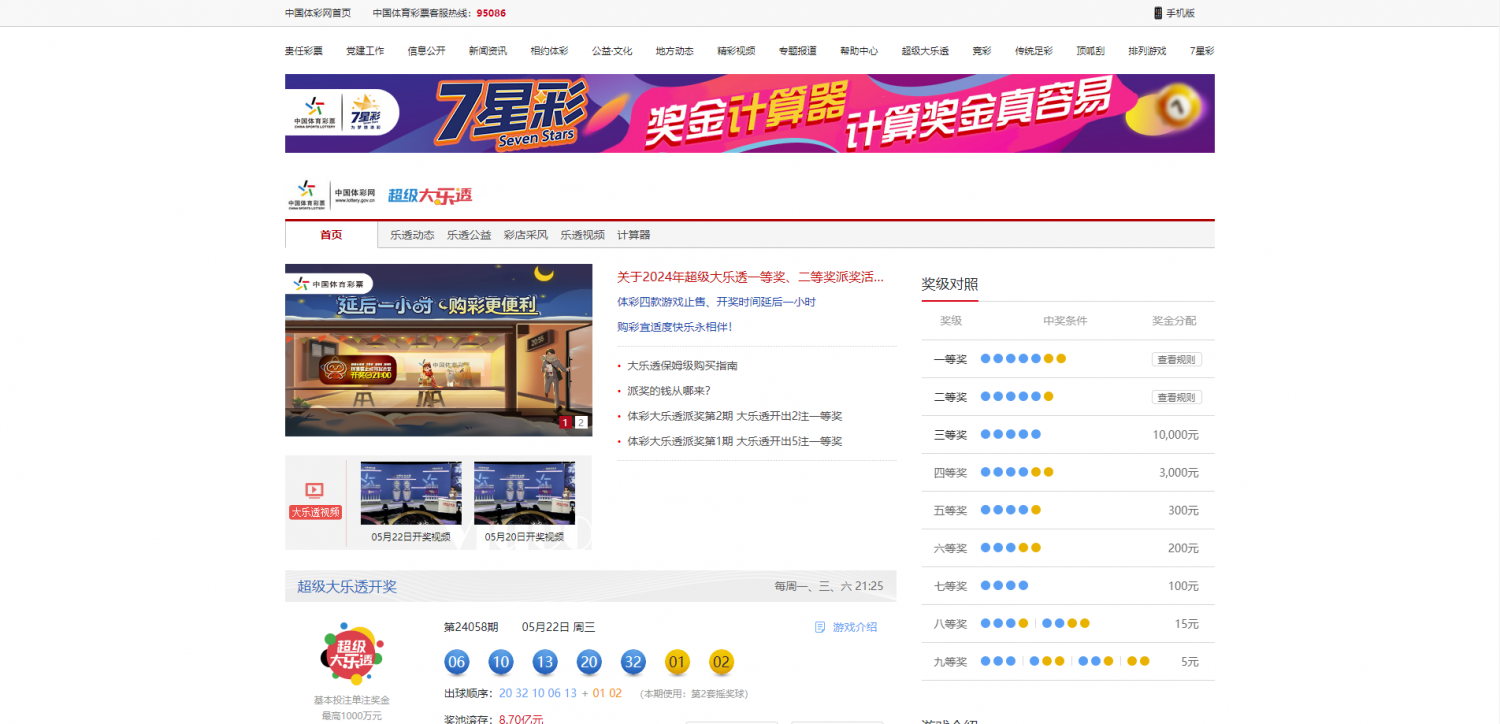Click the 第24058期 draw number
This screenshot has height=724, width=1500.
pyautogui.click(x=471, y=627)
